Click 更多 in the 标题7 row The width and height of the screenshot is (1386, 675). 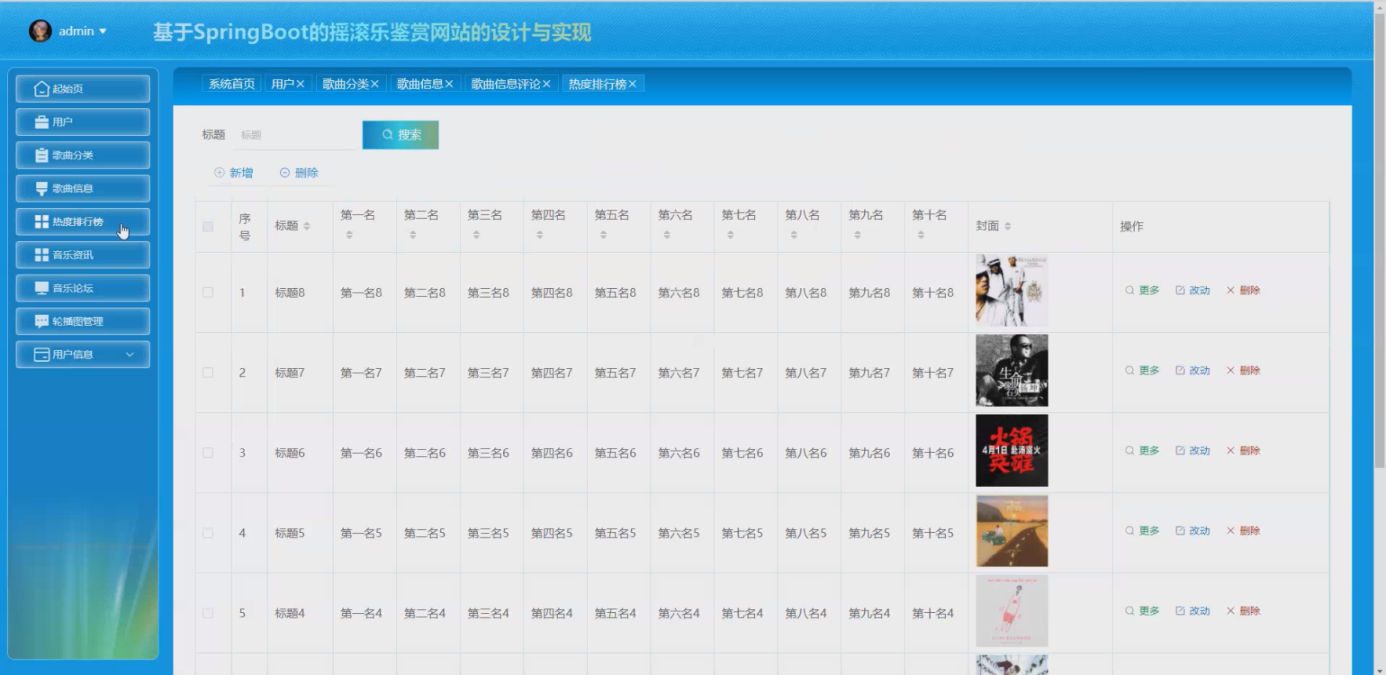(1142, 371)
